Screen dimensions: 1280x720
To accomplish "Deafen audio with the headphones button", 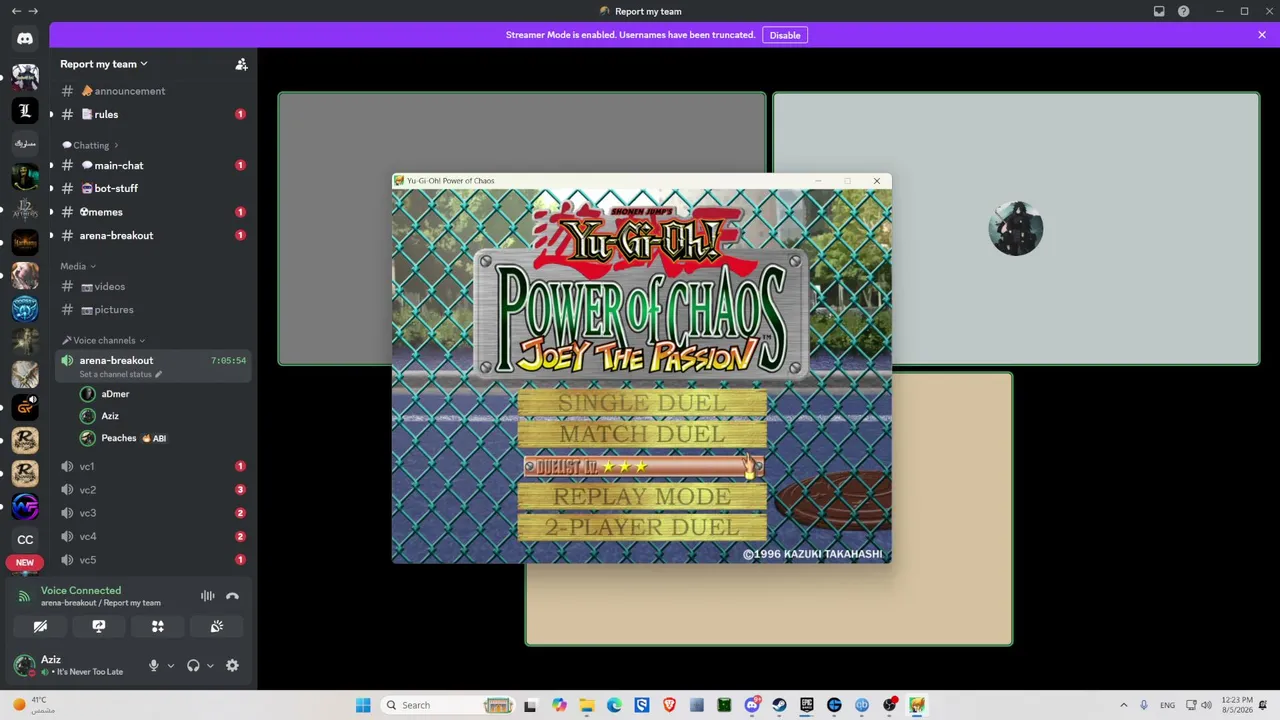I will coord(193,665).
